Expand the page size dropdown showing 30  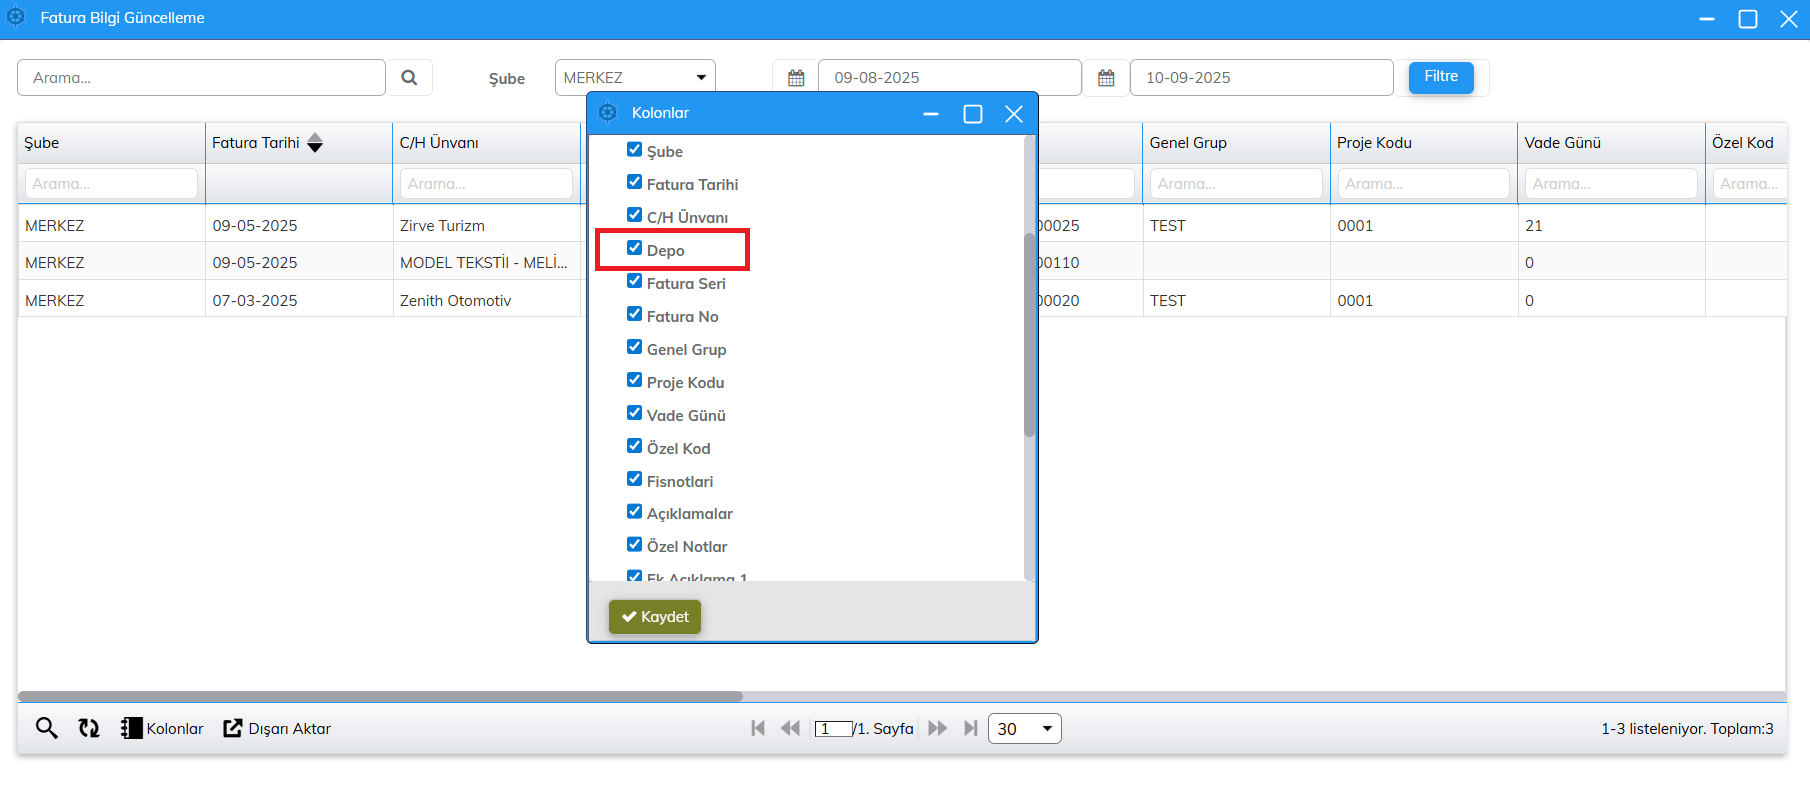pyautogui.click(x=1024, y=728)
